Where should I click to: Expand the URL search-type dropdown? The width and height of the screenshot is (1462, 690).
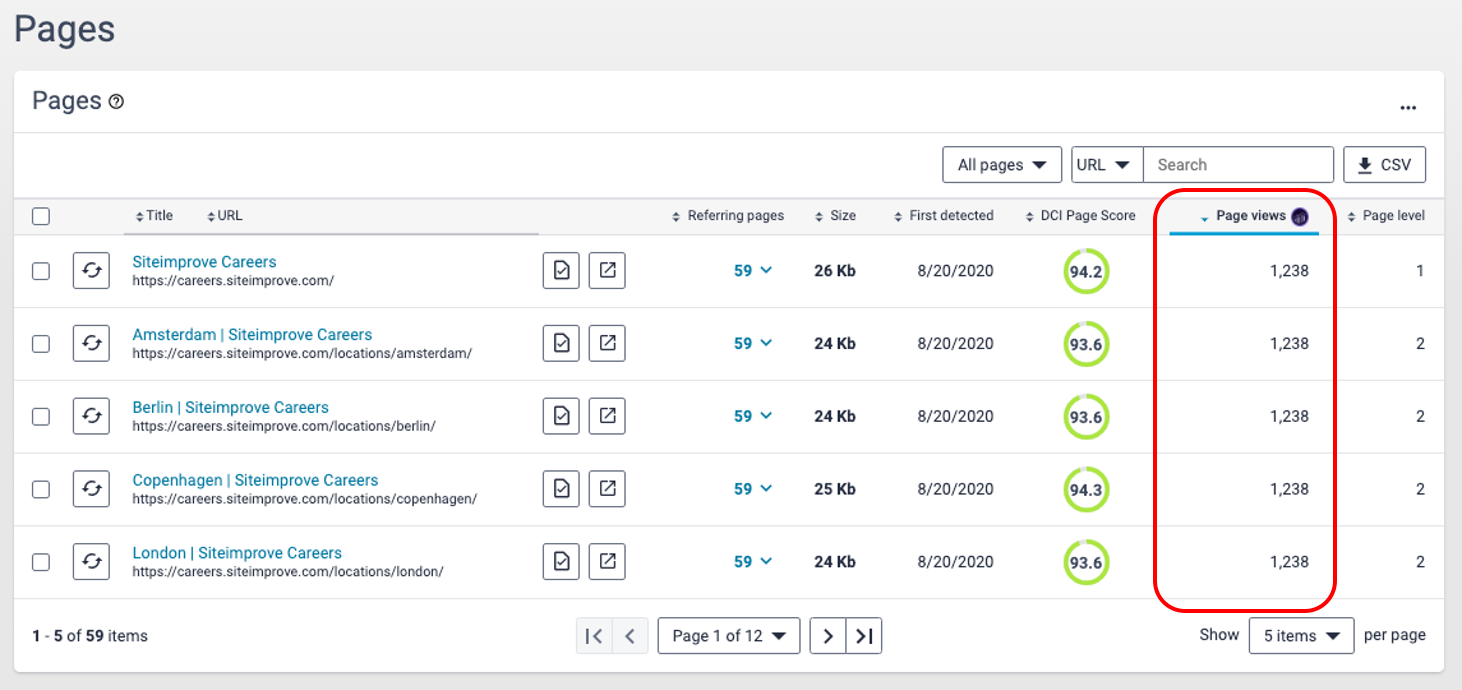(x=1107, y=165)
